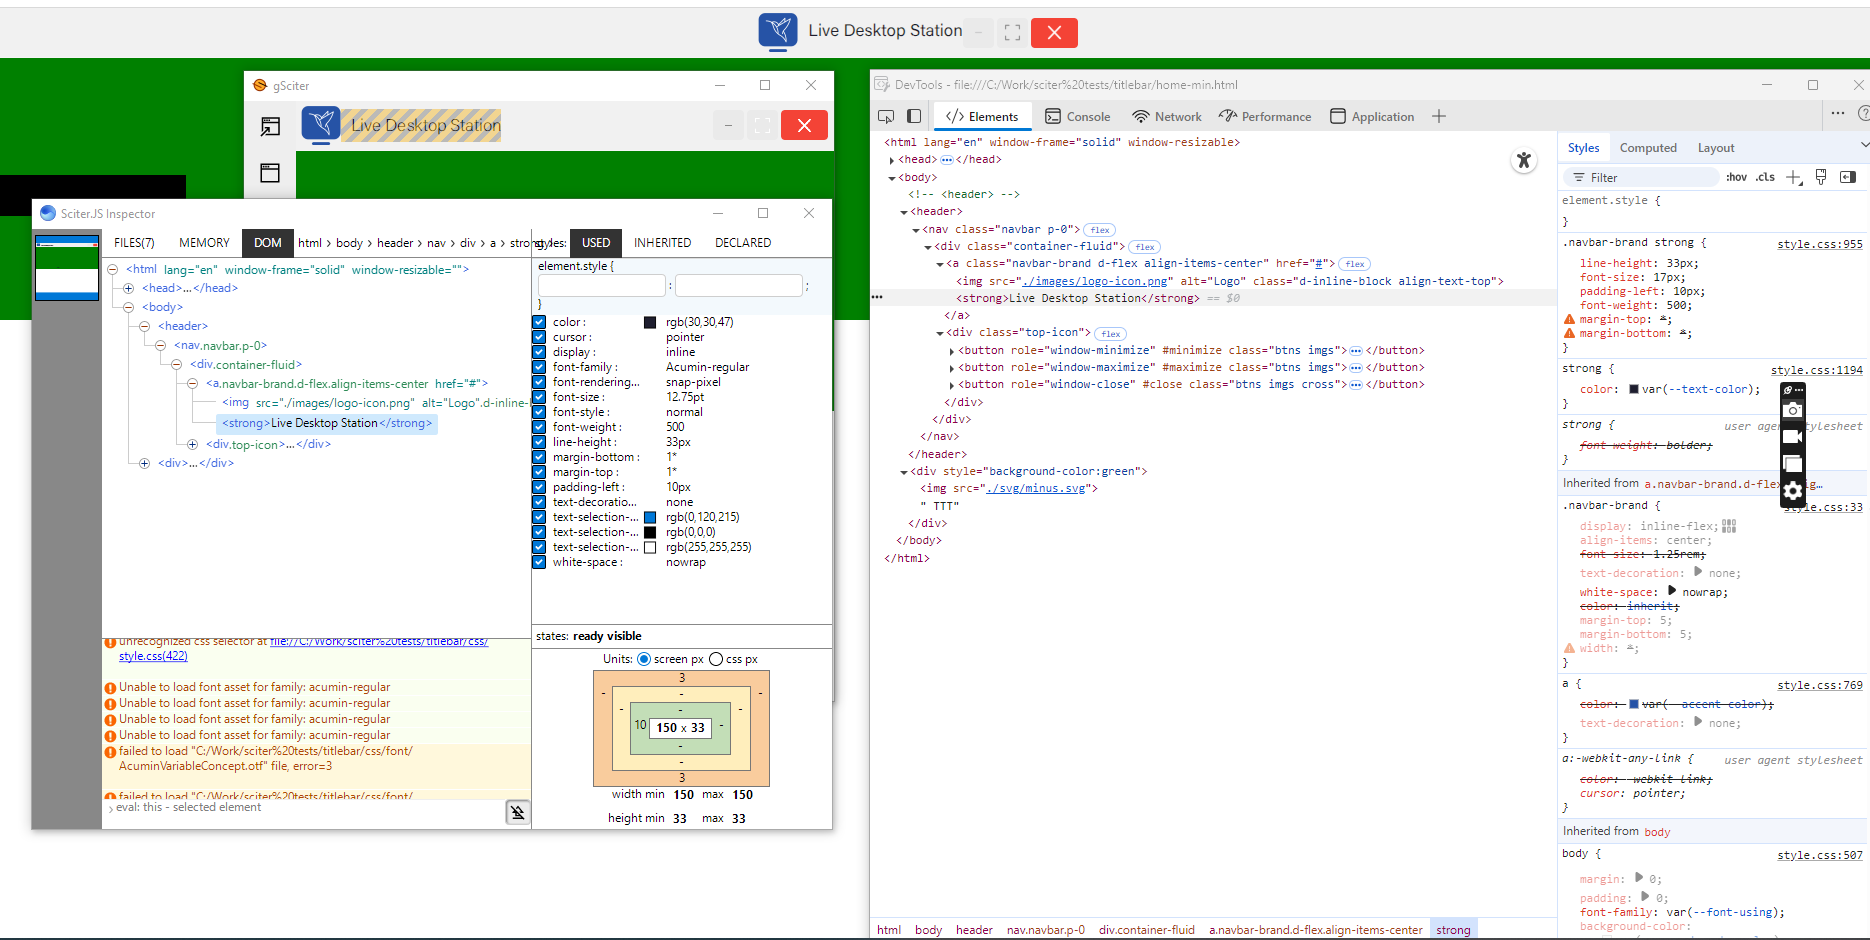Select the screen px units radio
The height and width of the screenshot is (940, 1870).
(644, 659)
